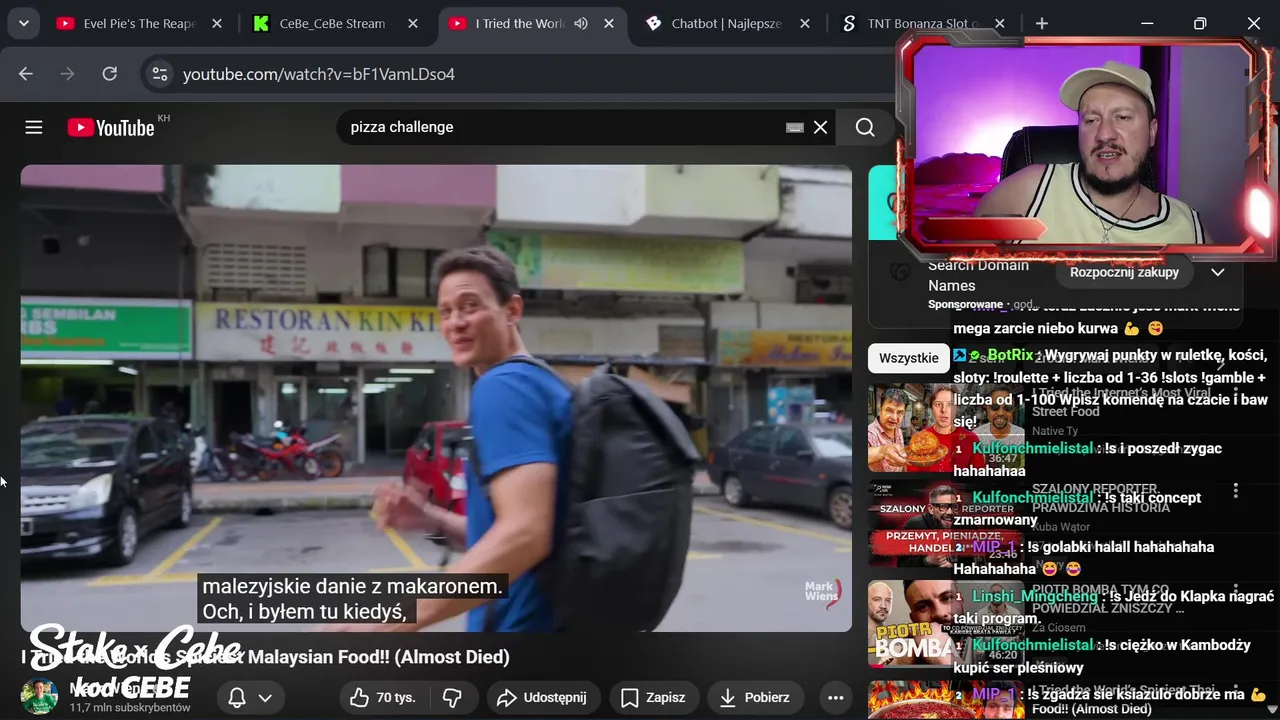Pause the Malaysian food video

coord(436,398)
